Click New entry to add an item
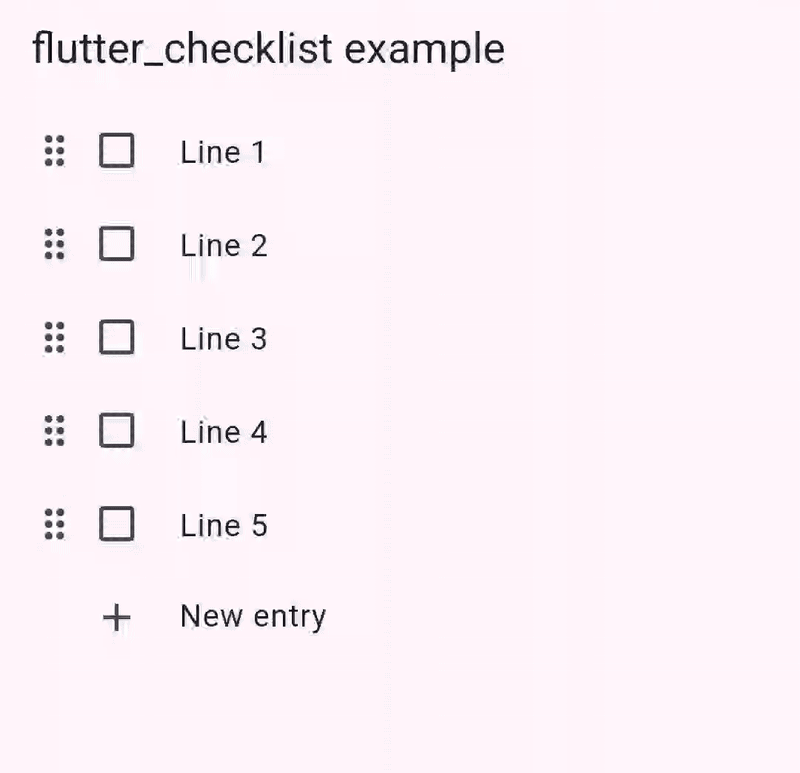 [x=253, y=617]
